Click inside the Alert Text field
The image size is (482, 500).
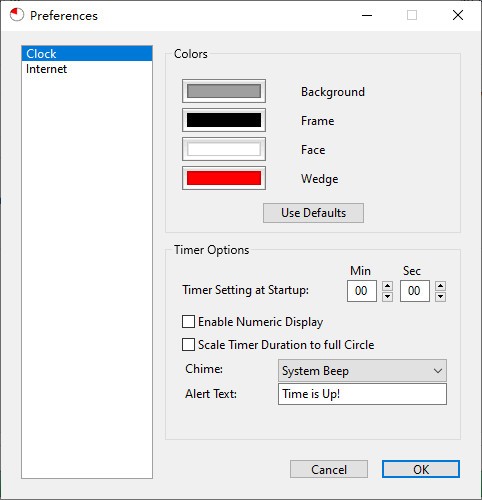coord(362,394)
